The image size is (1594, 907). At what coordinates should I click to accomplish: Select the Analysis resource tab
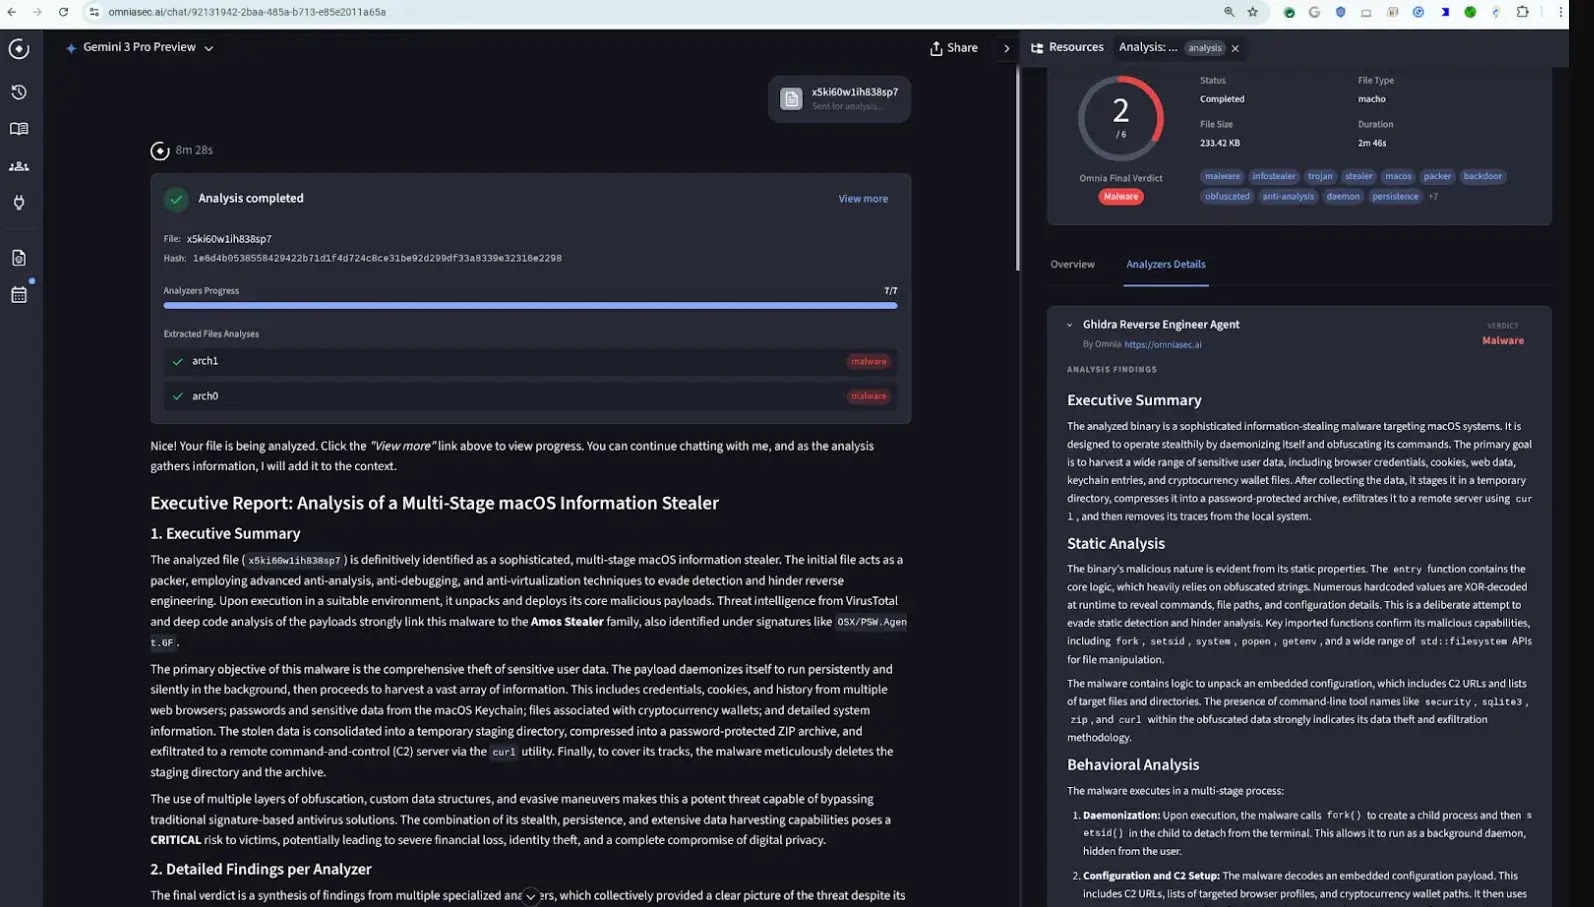tap(1172, 48)
